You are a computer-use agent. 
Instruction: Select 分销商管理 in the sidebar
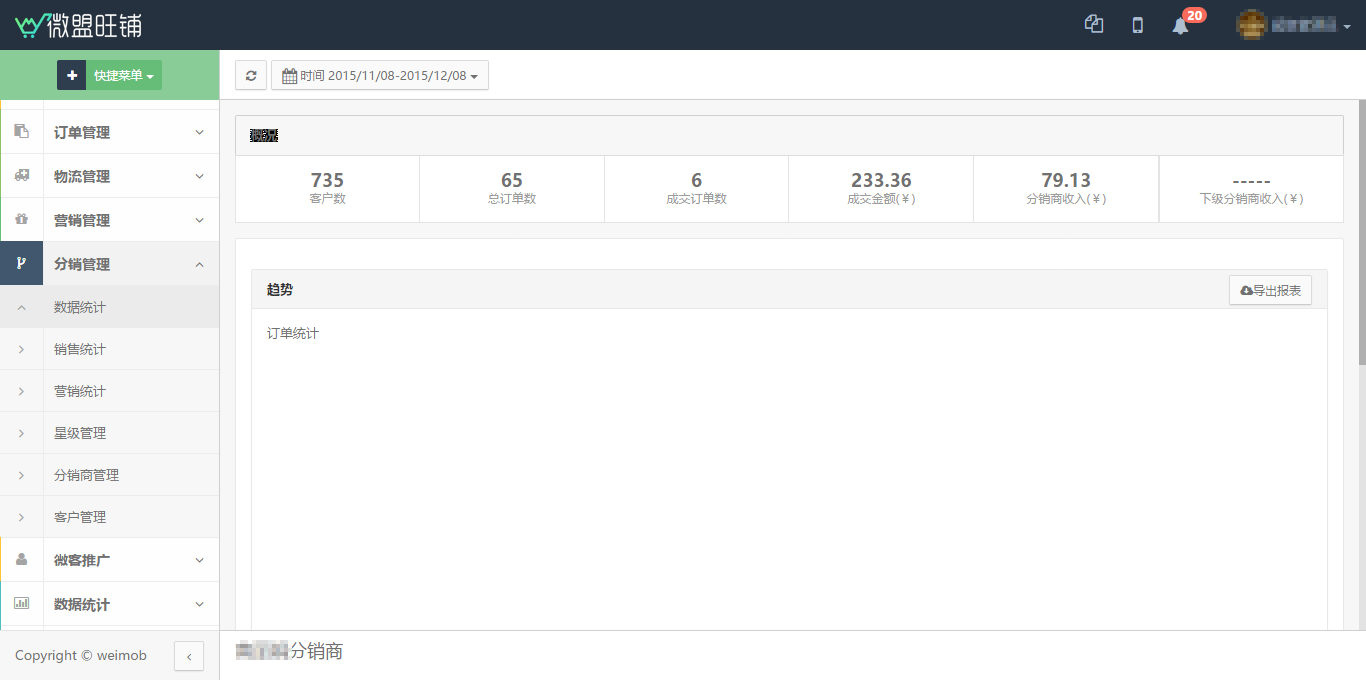86,475
